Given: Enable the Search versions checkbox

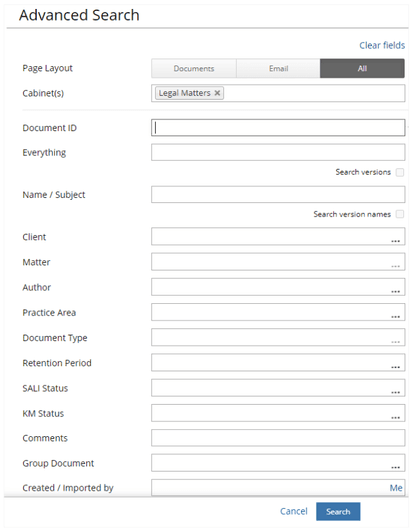Looking at the screenshot, I should pyautogui.click(x=400, y=172).
